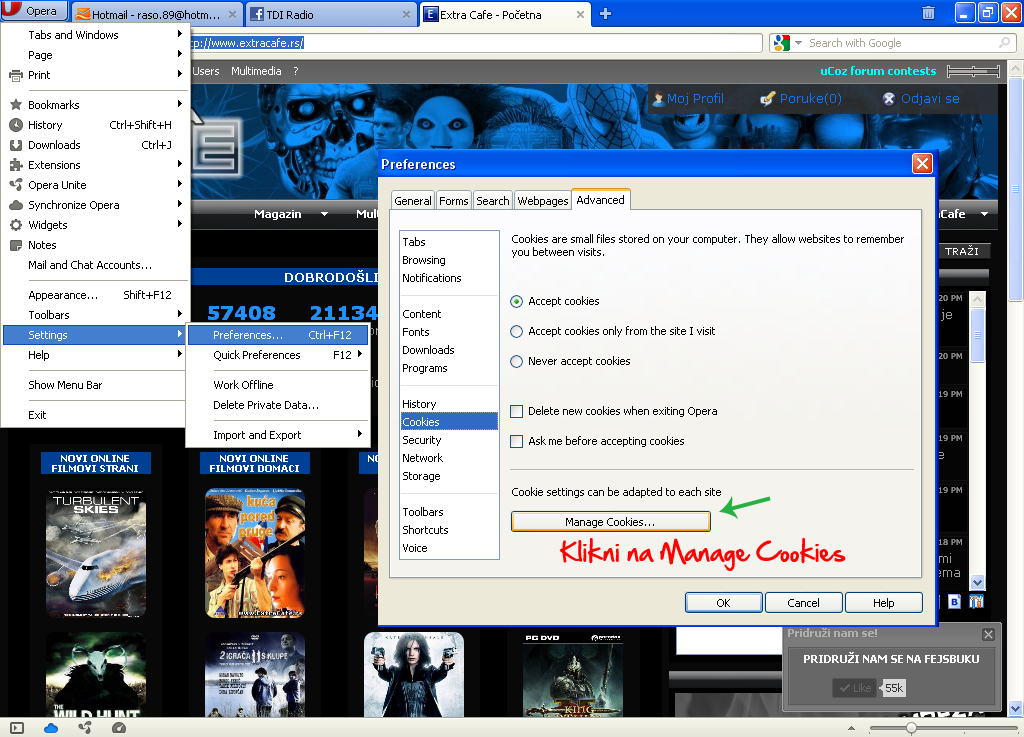Click the zoom slider in status bar
Image resolution: width=1024 pixels, height=737 pixels.
911,728
